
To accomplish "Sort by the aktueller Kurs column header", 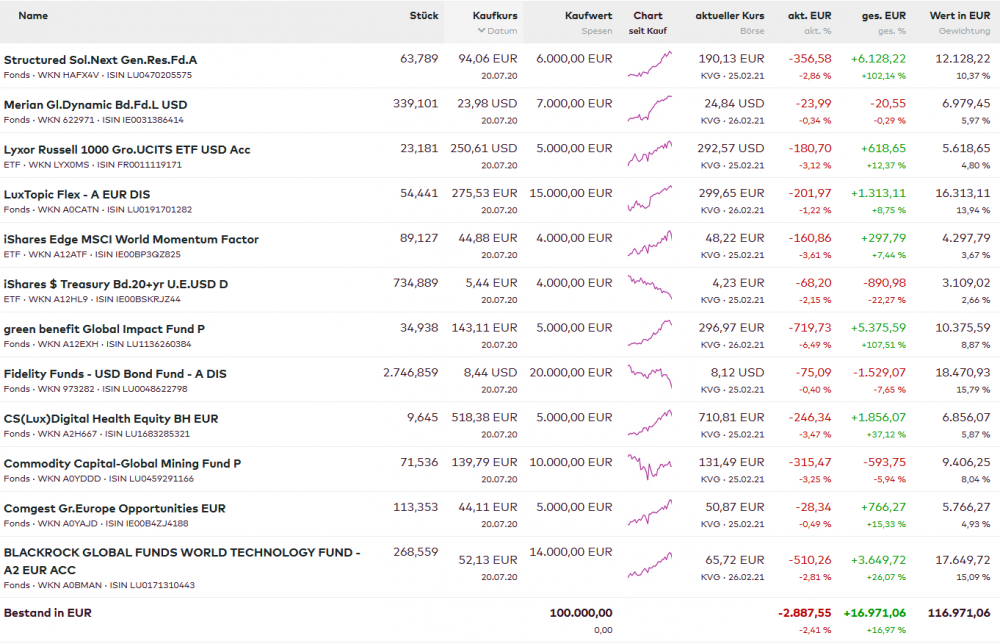I will (x=730, y=16).
